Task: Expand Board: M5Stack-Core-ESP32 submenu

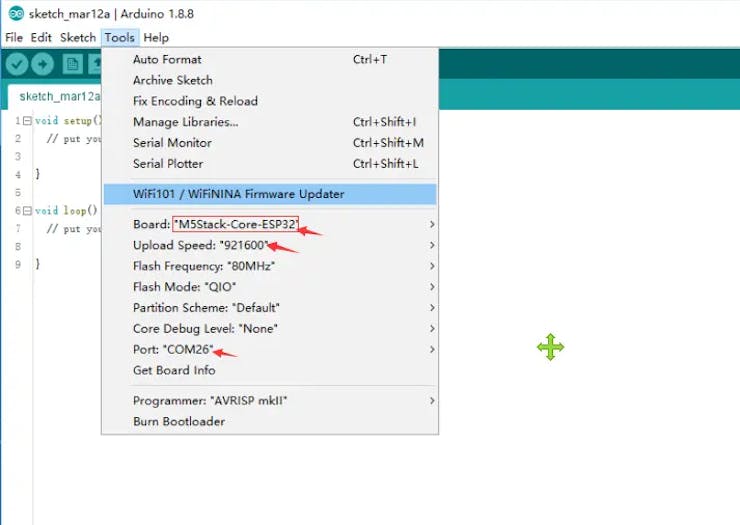Action: tap(270, 224)
